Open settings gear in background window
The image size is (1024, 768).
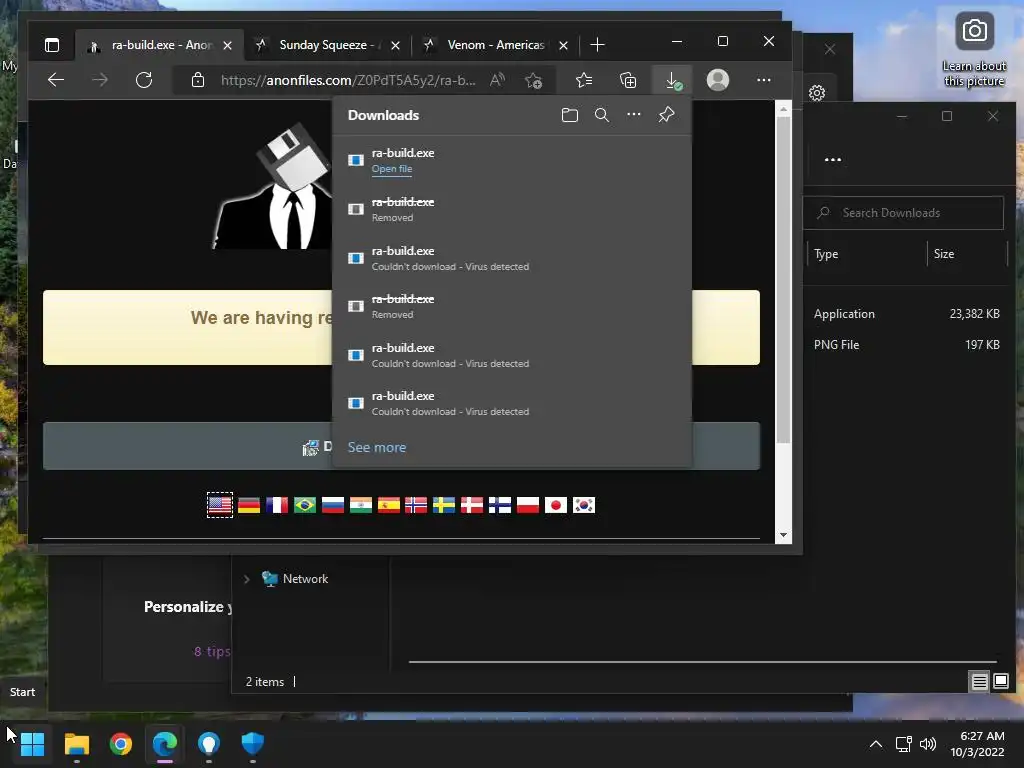pyautogui.click(x=817, y=93)
